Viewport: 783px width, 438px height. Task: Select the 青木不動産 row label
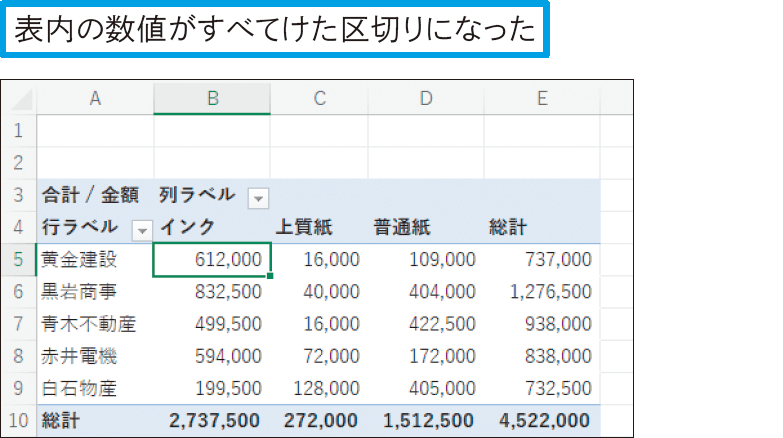(x=95, y=324)
